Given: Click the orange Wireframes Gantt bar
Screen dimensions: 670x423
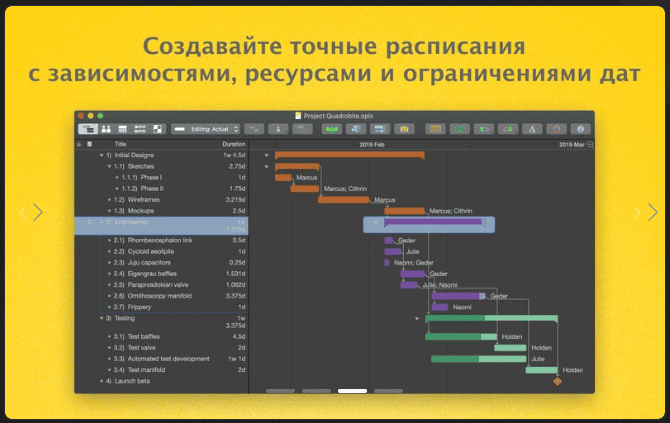Looking at the screenshot, I should 344,200.
